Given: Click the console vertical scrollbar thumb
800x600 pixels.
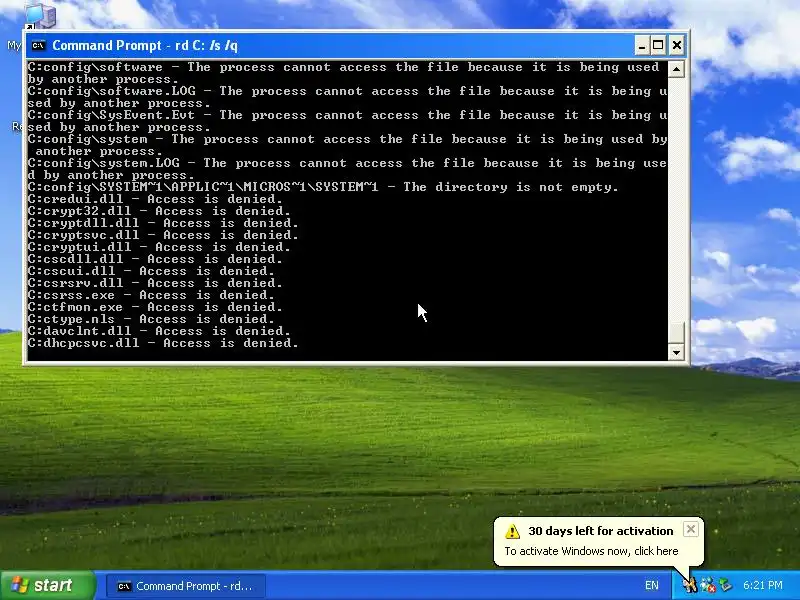Looking at the screenshot, I should 676,333.
